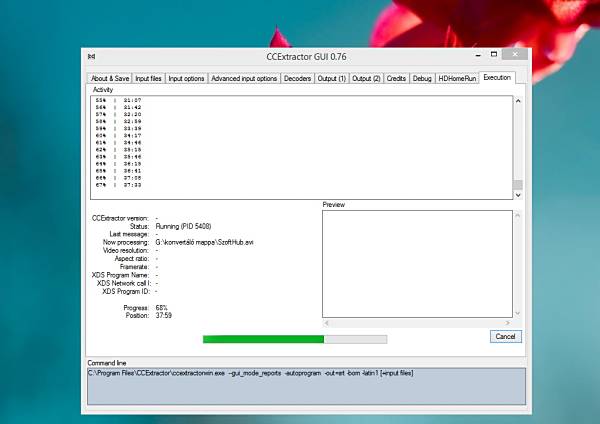Click the 'Command line' label
The width and height of the screenshot is (600, 424).
pos(107,363)
